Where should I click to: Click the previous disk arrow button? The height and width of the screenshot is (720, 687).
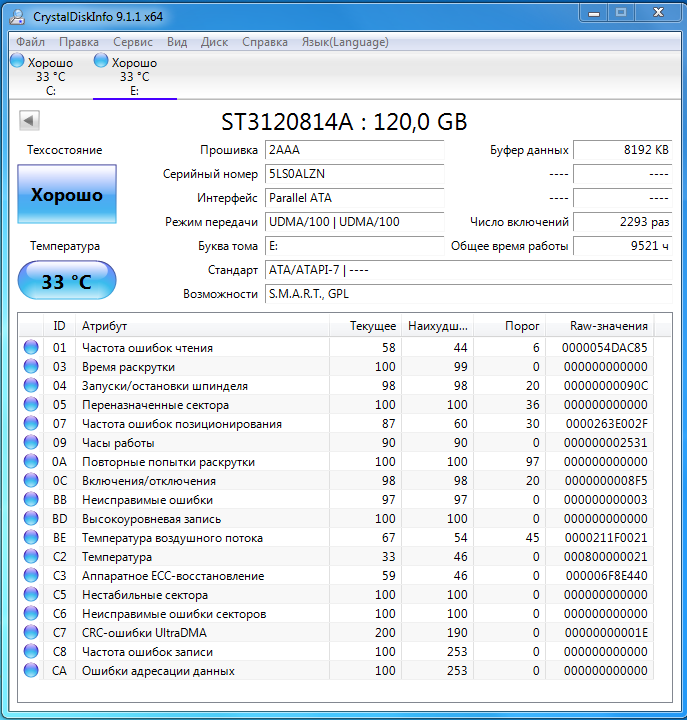tap(29, 121)
